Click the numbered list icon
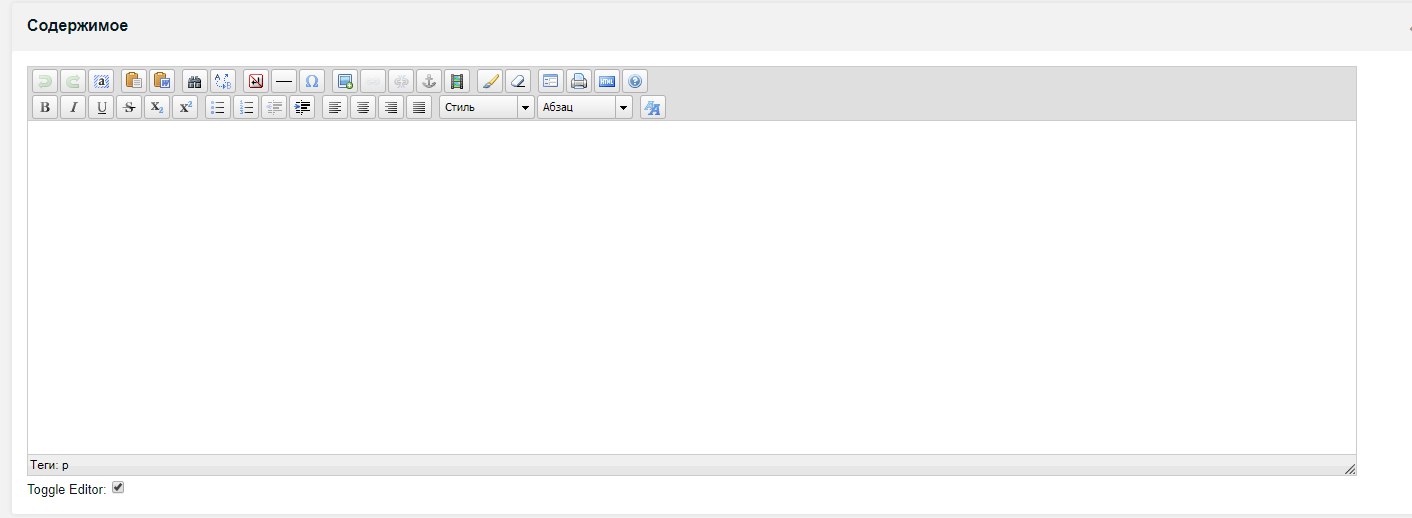The image size is (1412, 518). click(x=246, y=107)
